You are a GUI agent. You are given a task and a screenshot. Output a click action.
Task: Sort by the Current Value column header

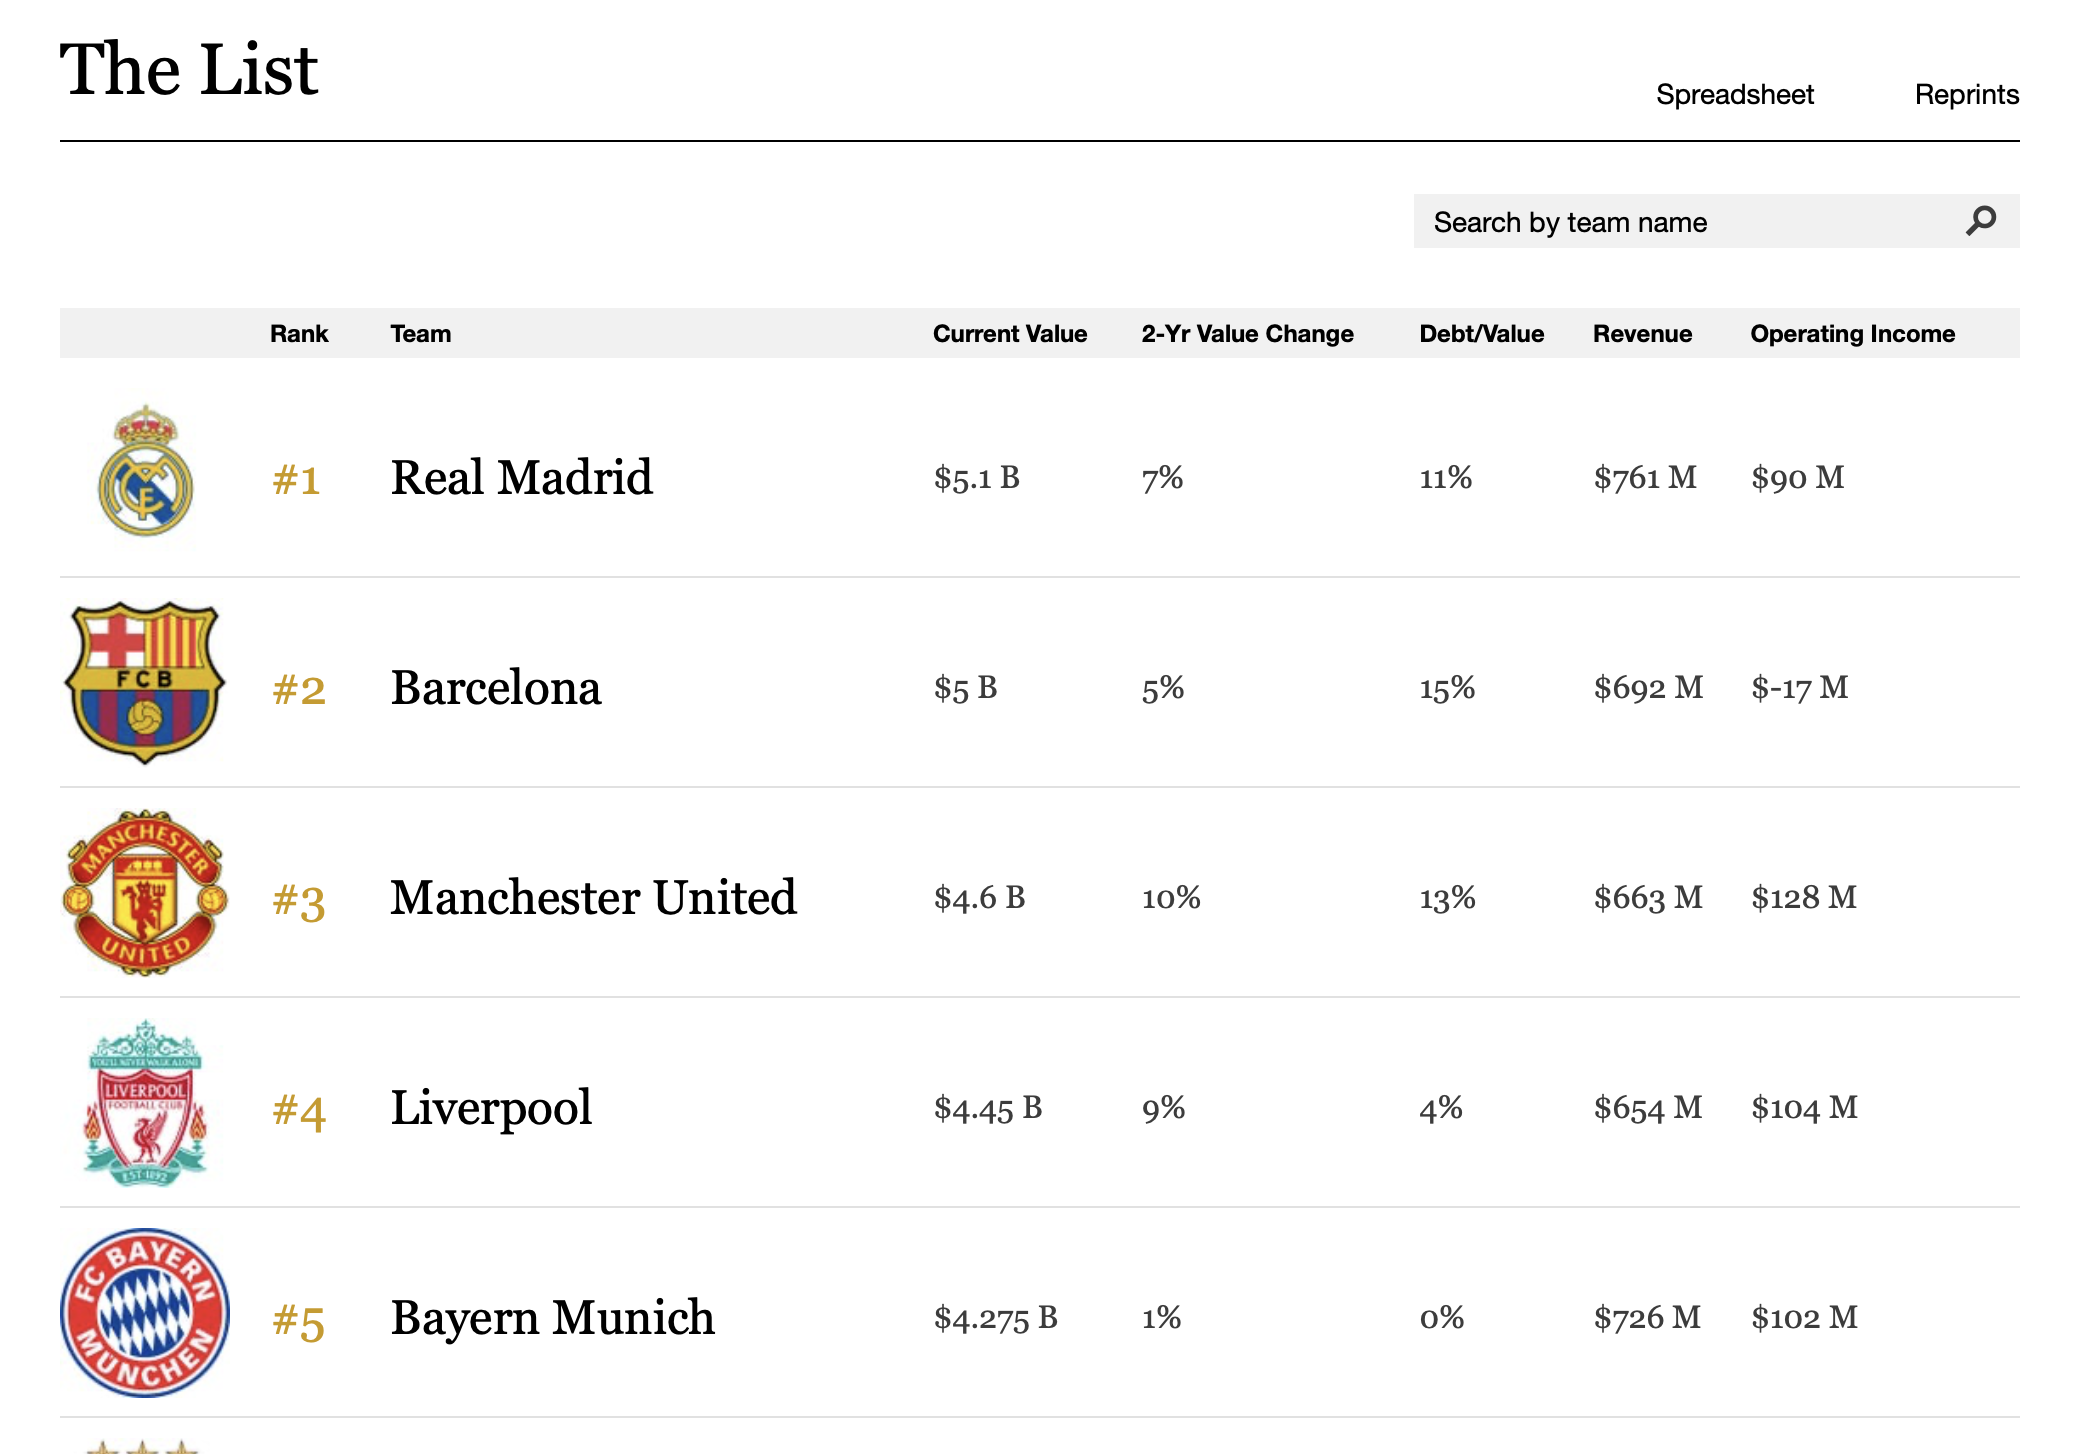(1010, 333)
